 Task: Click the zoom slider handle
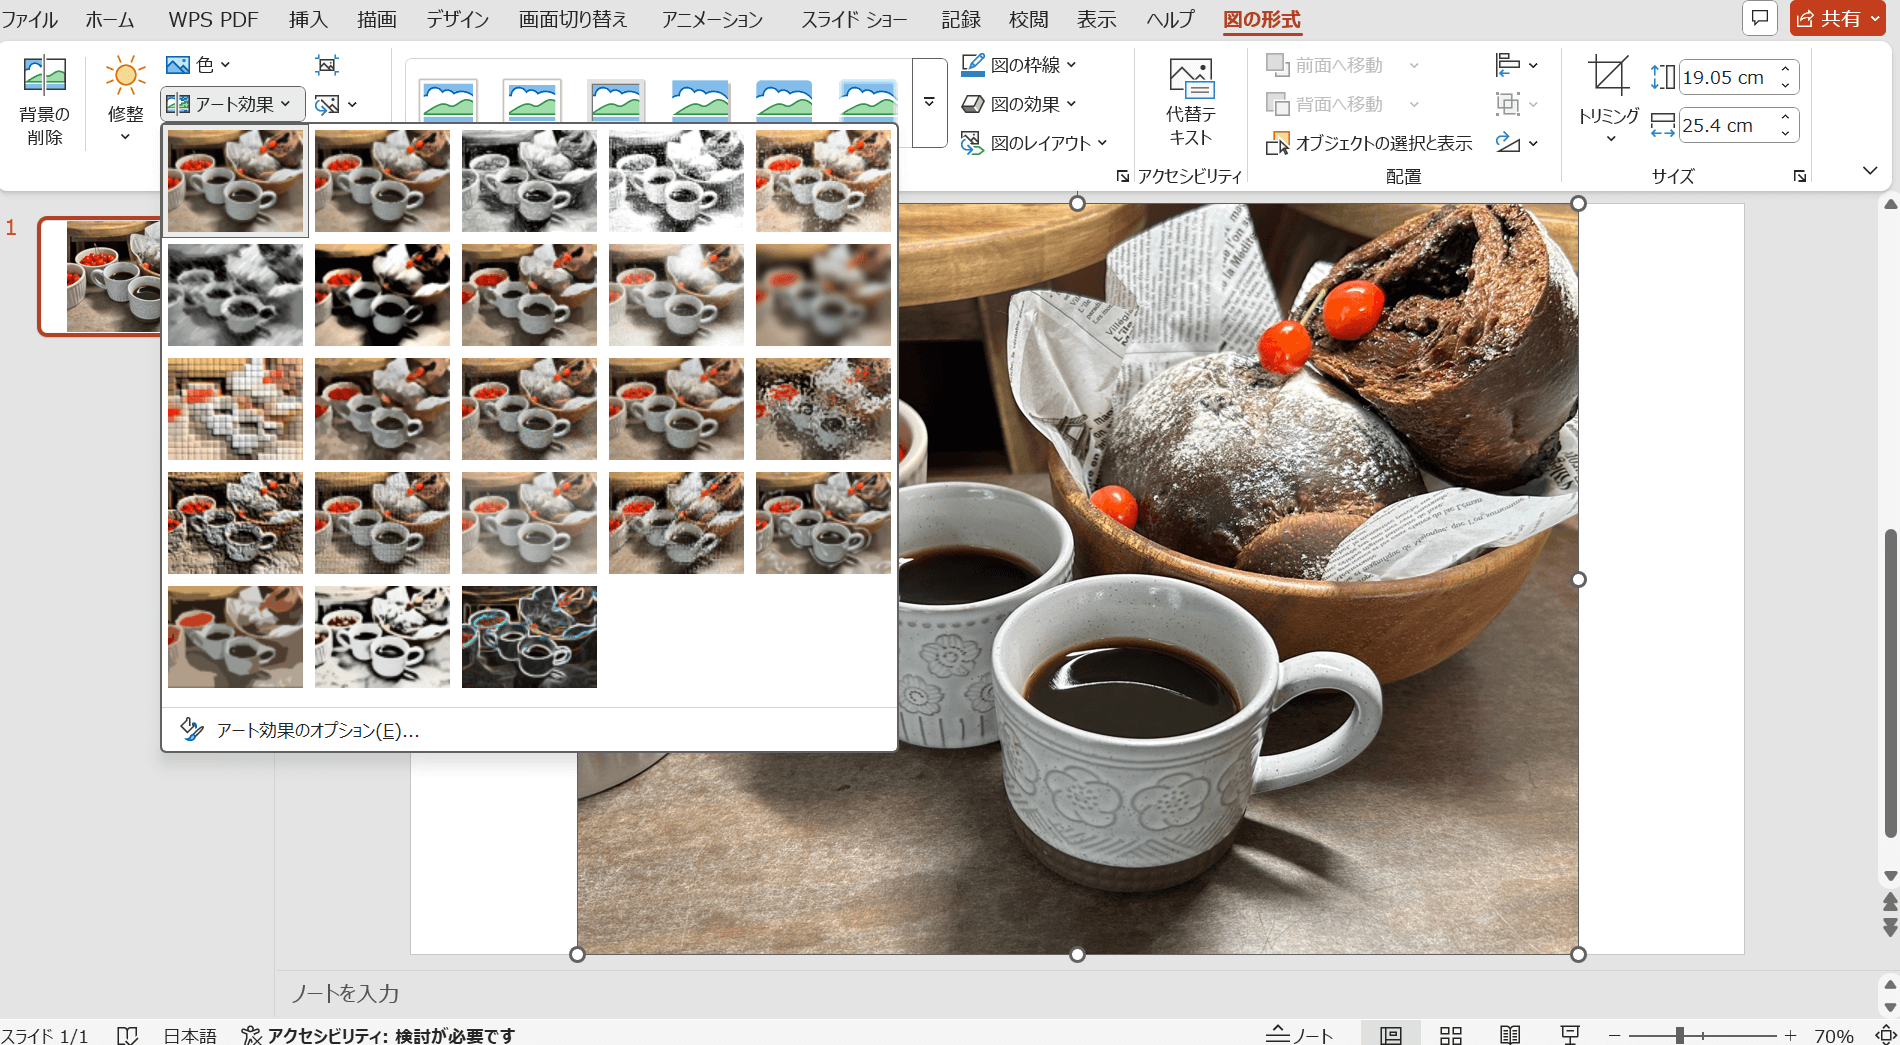[1680, 1035]
